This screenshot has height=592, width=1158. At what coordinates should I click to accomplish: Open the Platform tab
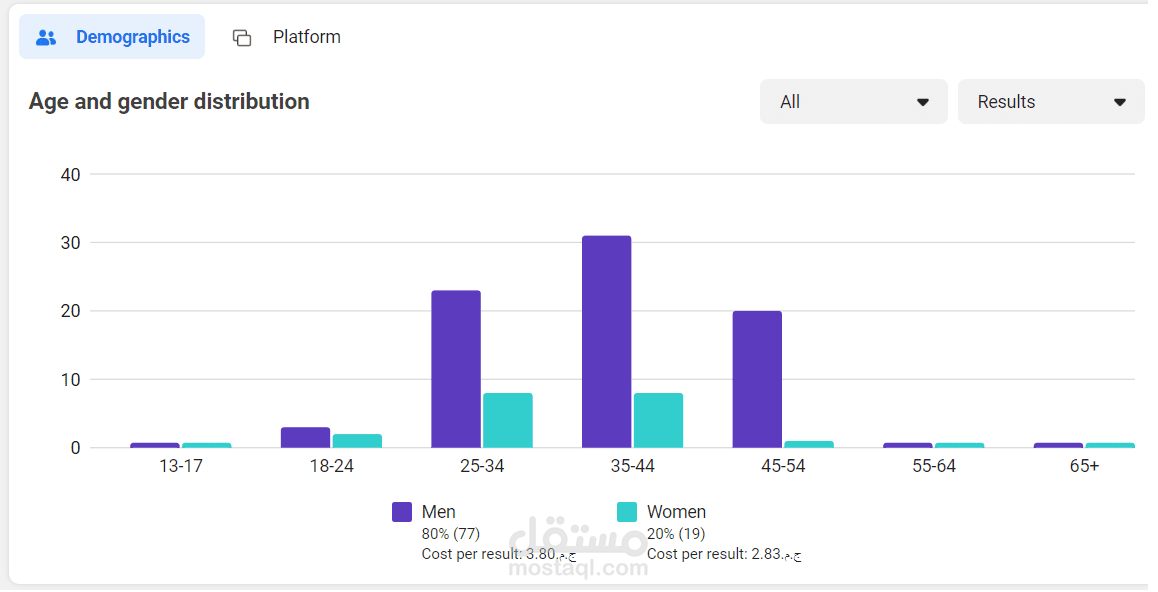288,37
